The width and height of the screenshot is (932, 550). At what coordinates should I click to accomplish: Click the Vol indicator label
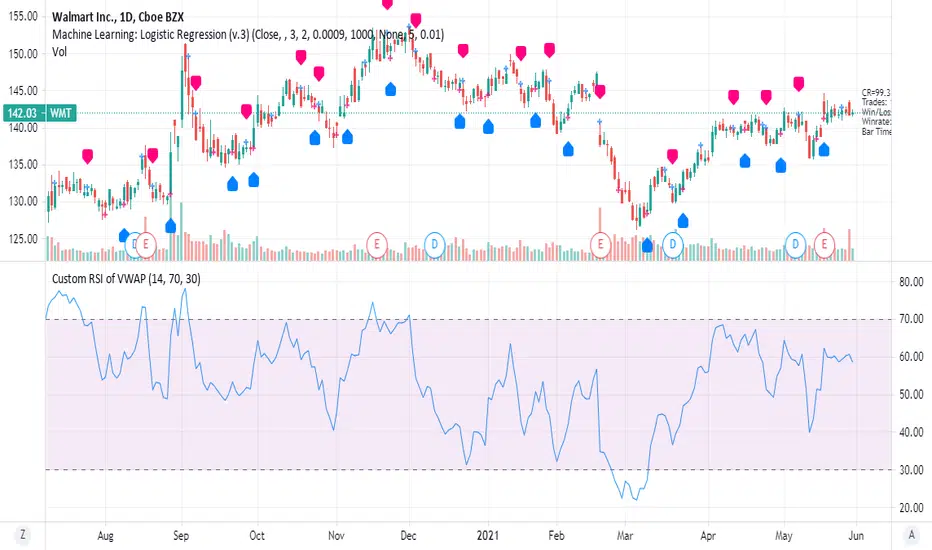[59, 52]
